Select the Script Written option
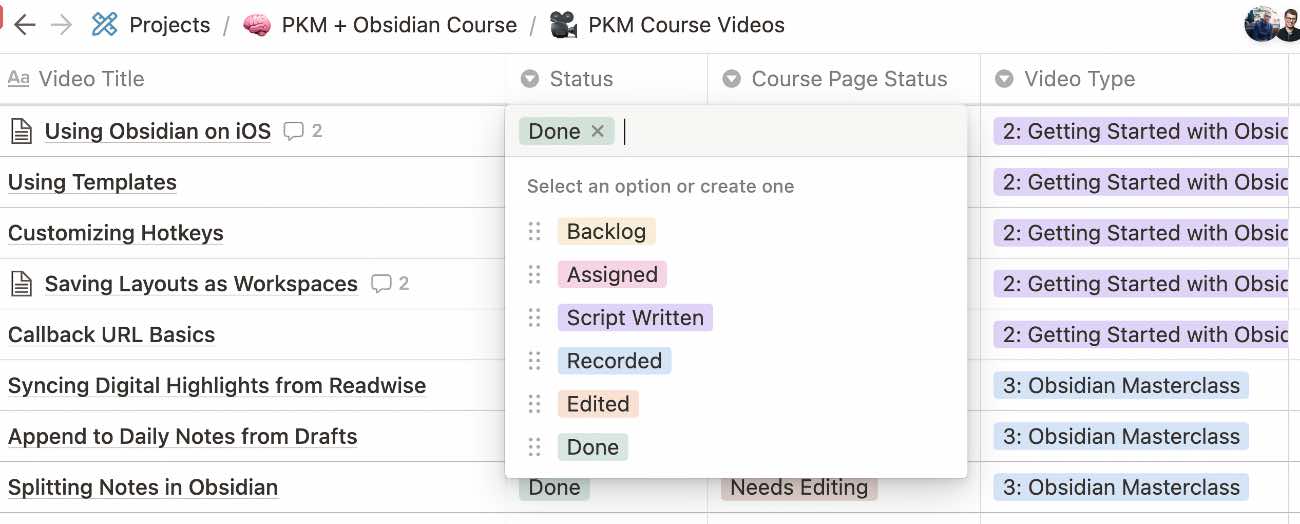Image resolution: width=1300 pixels, height=524 pixels. [x=635, y=318]
